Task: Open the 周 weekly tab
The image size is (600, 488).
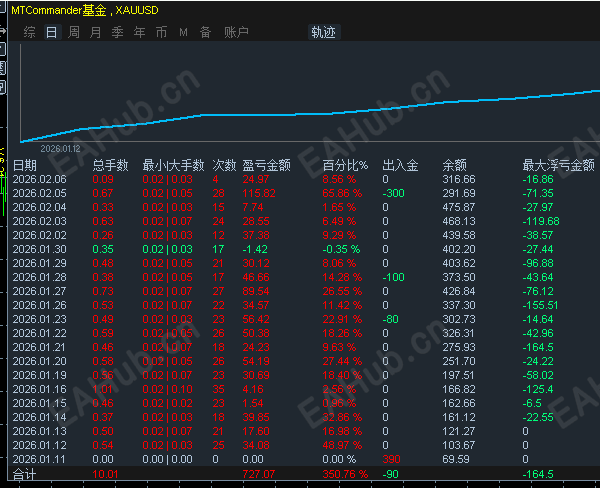Action: [x=74, y=32]
